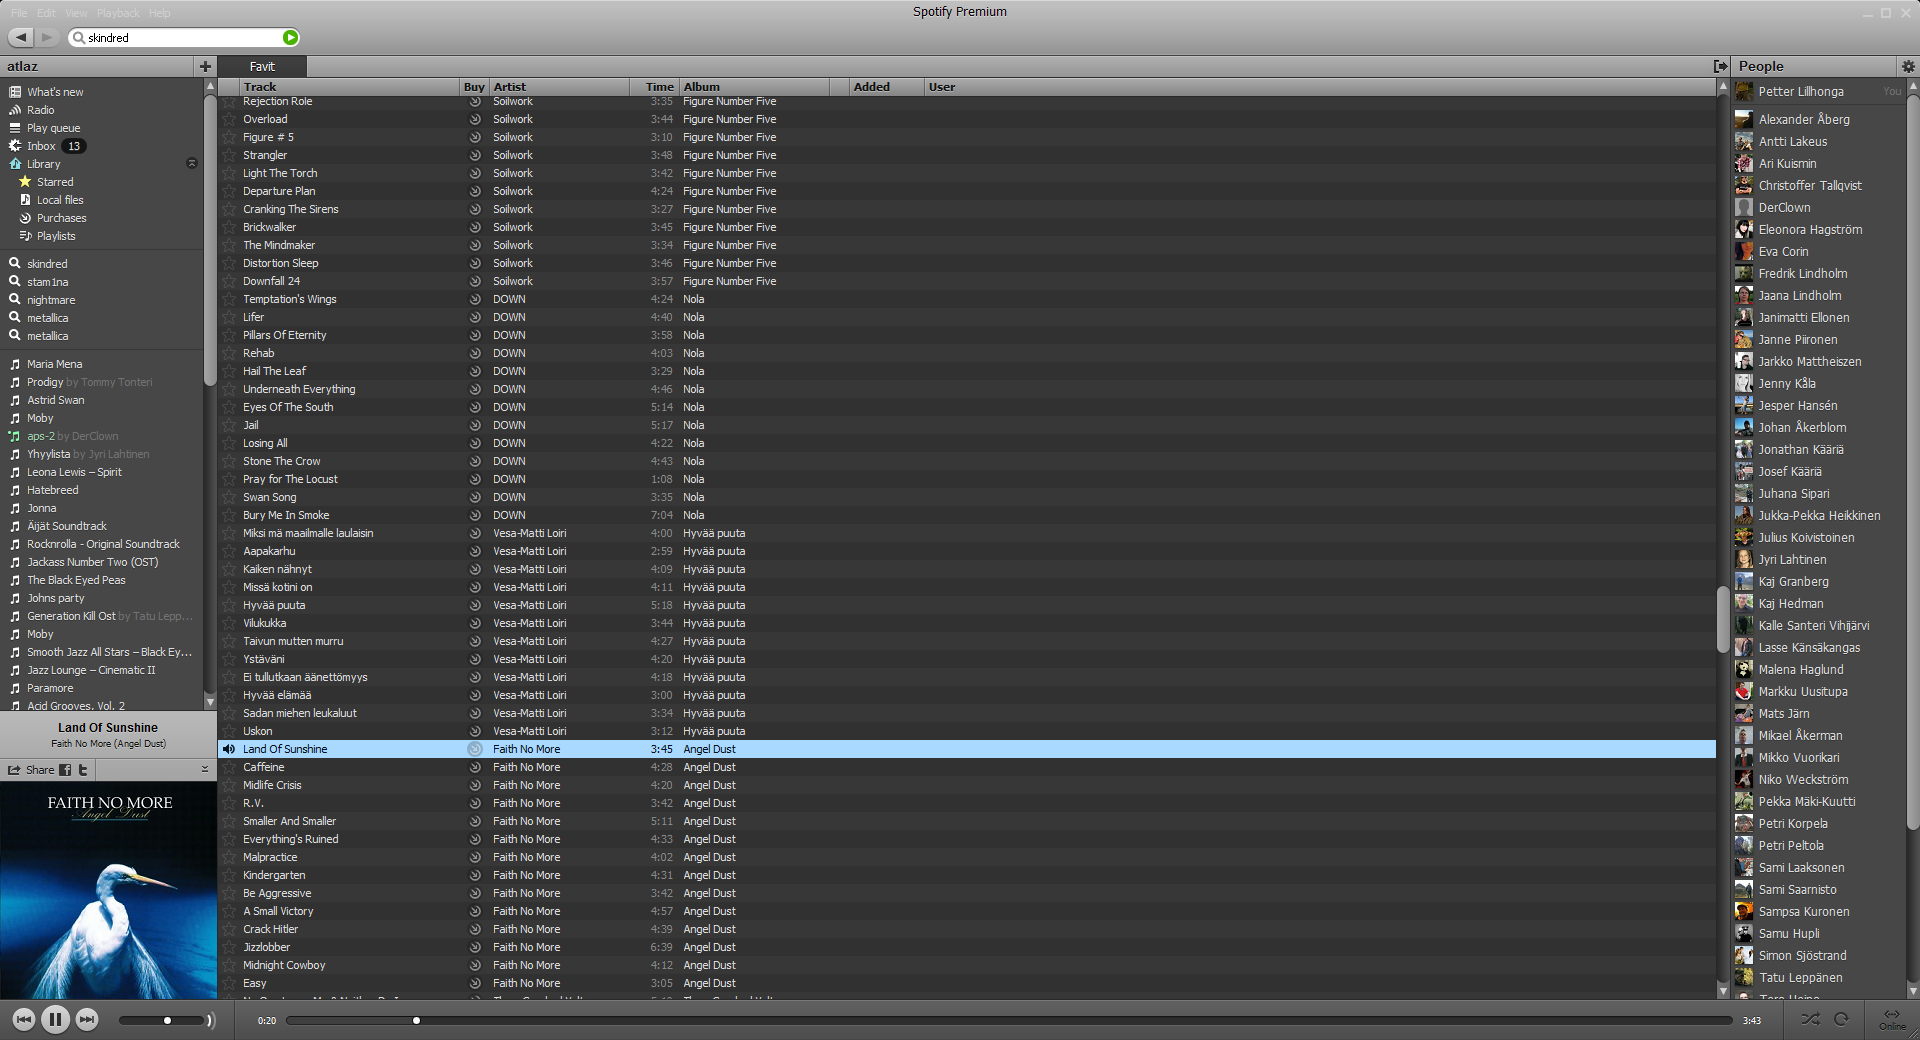
Task: Open the Inbox from the sidebar
Action: [41, 146]
